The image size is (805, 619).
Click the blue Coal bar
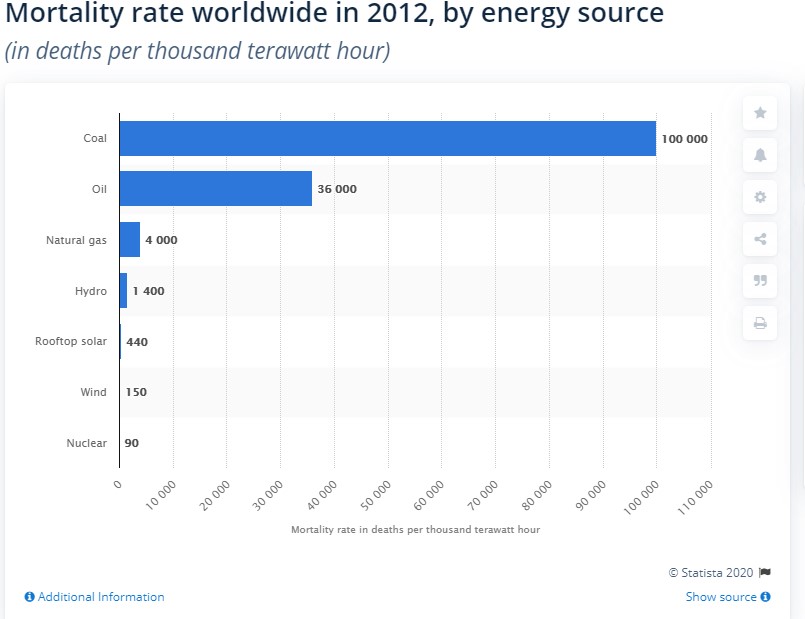click(387, 138)
